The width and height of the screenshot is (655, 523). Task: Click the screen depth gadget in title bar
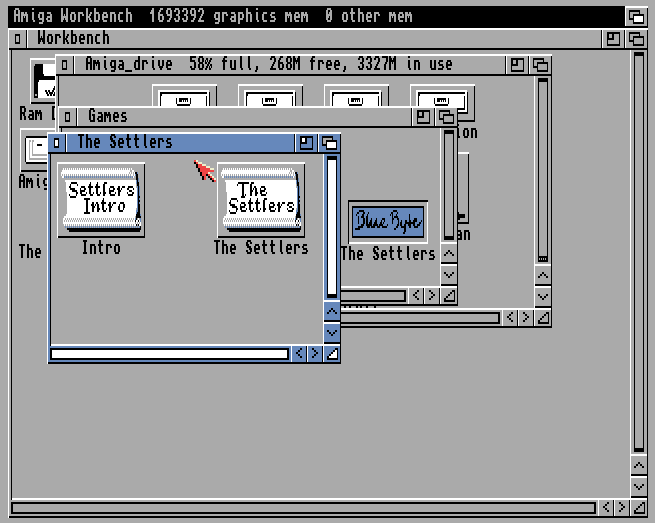click(636, 17)
